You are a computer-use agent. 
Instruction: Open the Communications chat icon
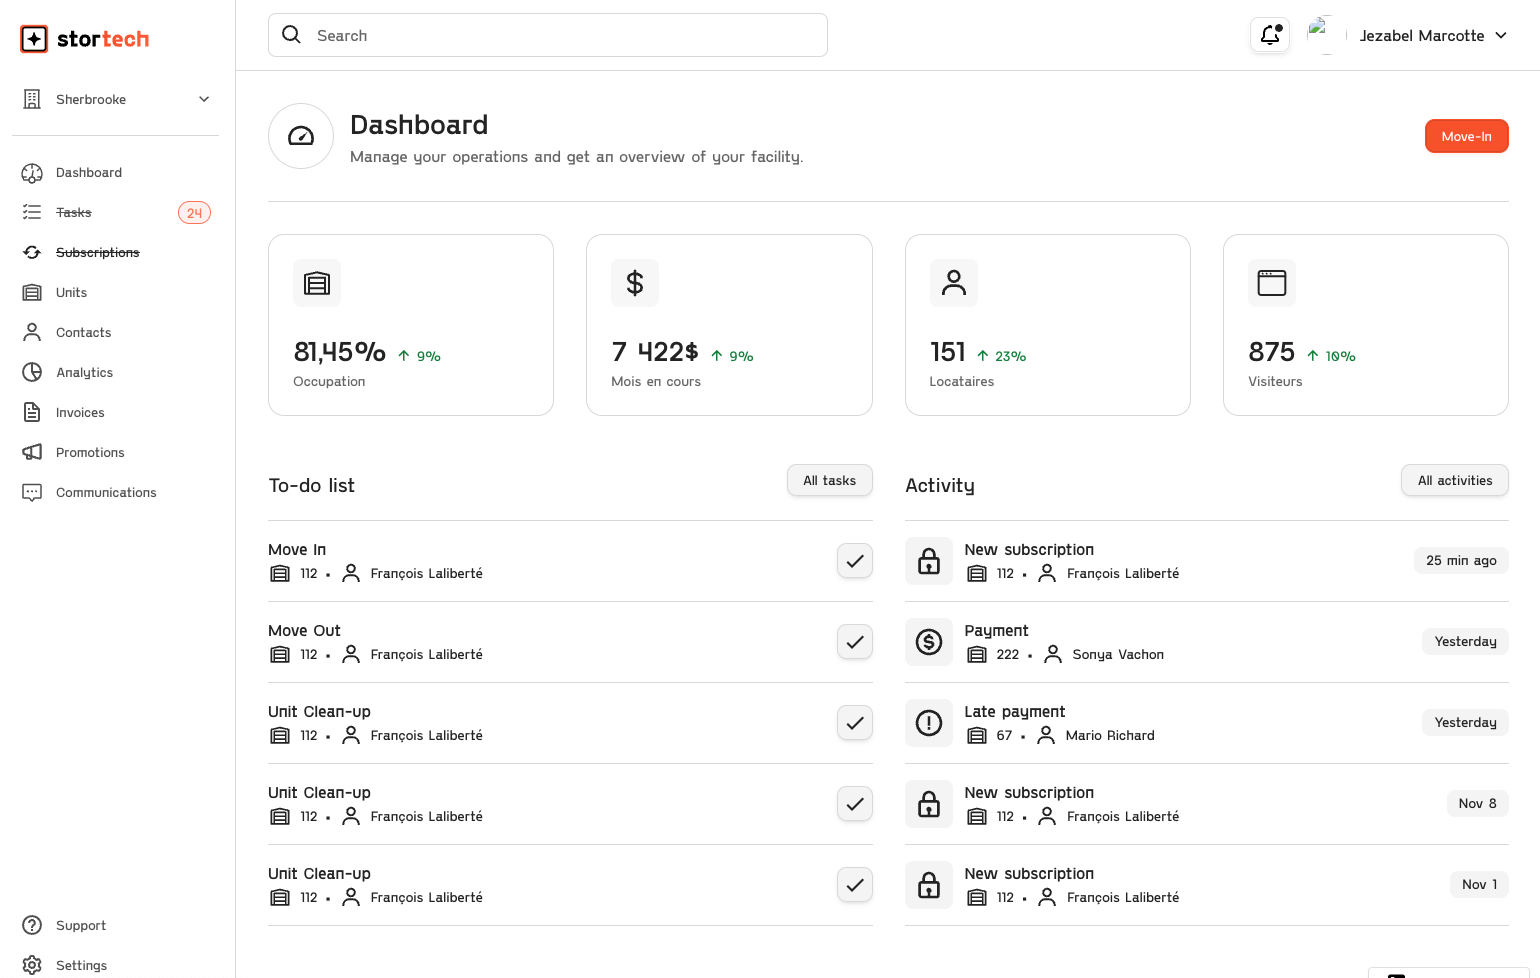click(32, 492)
